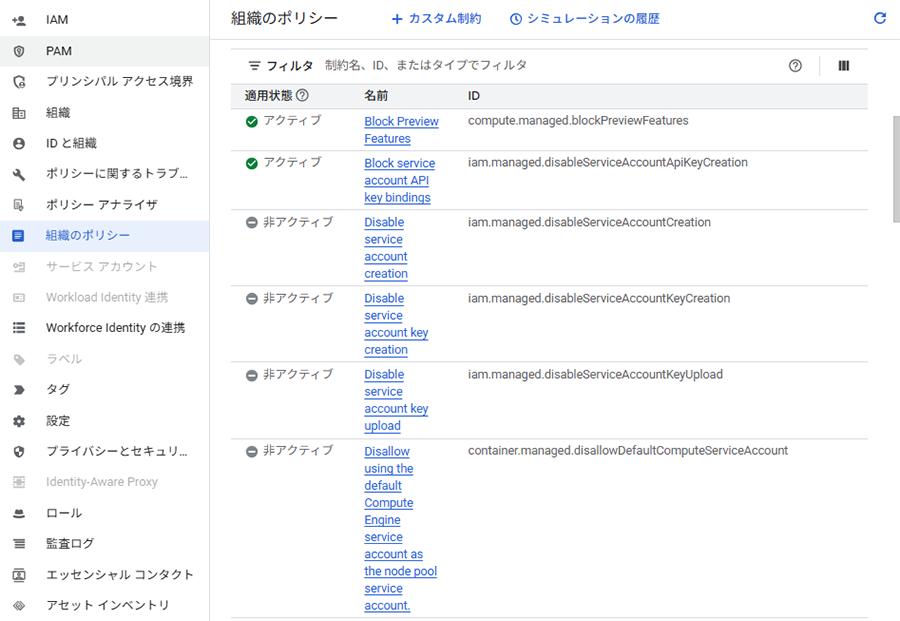Click the PAM shield icon in sidebar
The height and width of the screenshot is (621, 900).
(18, 51)
